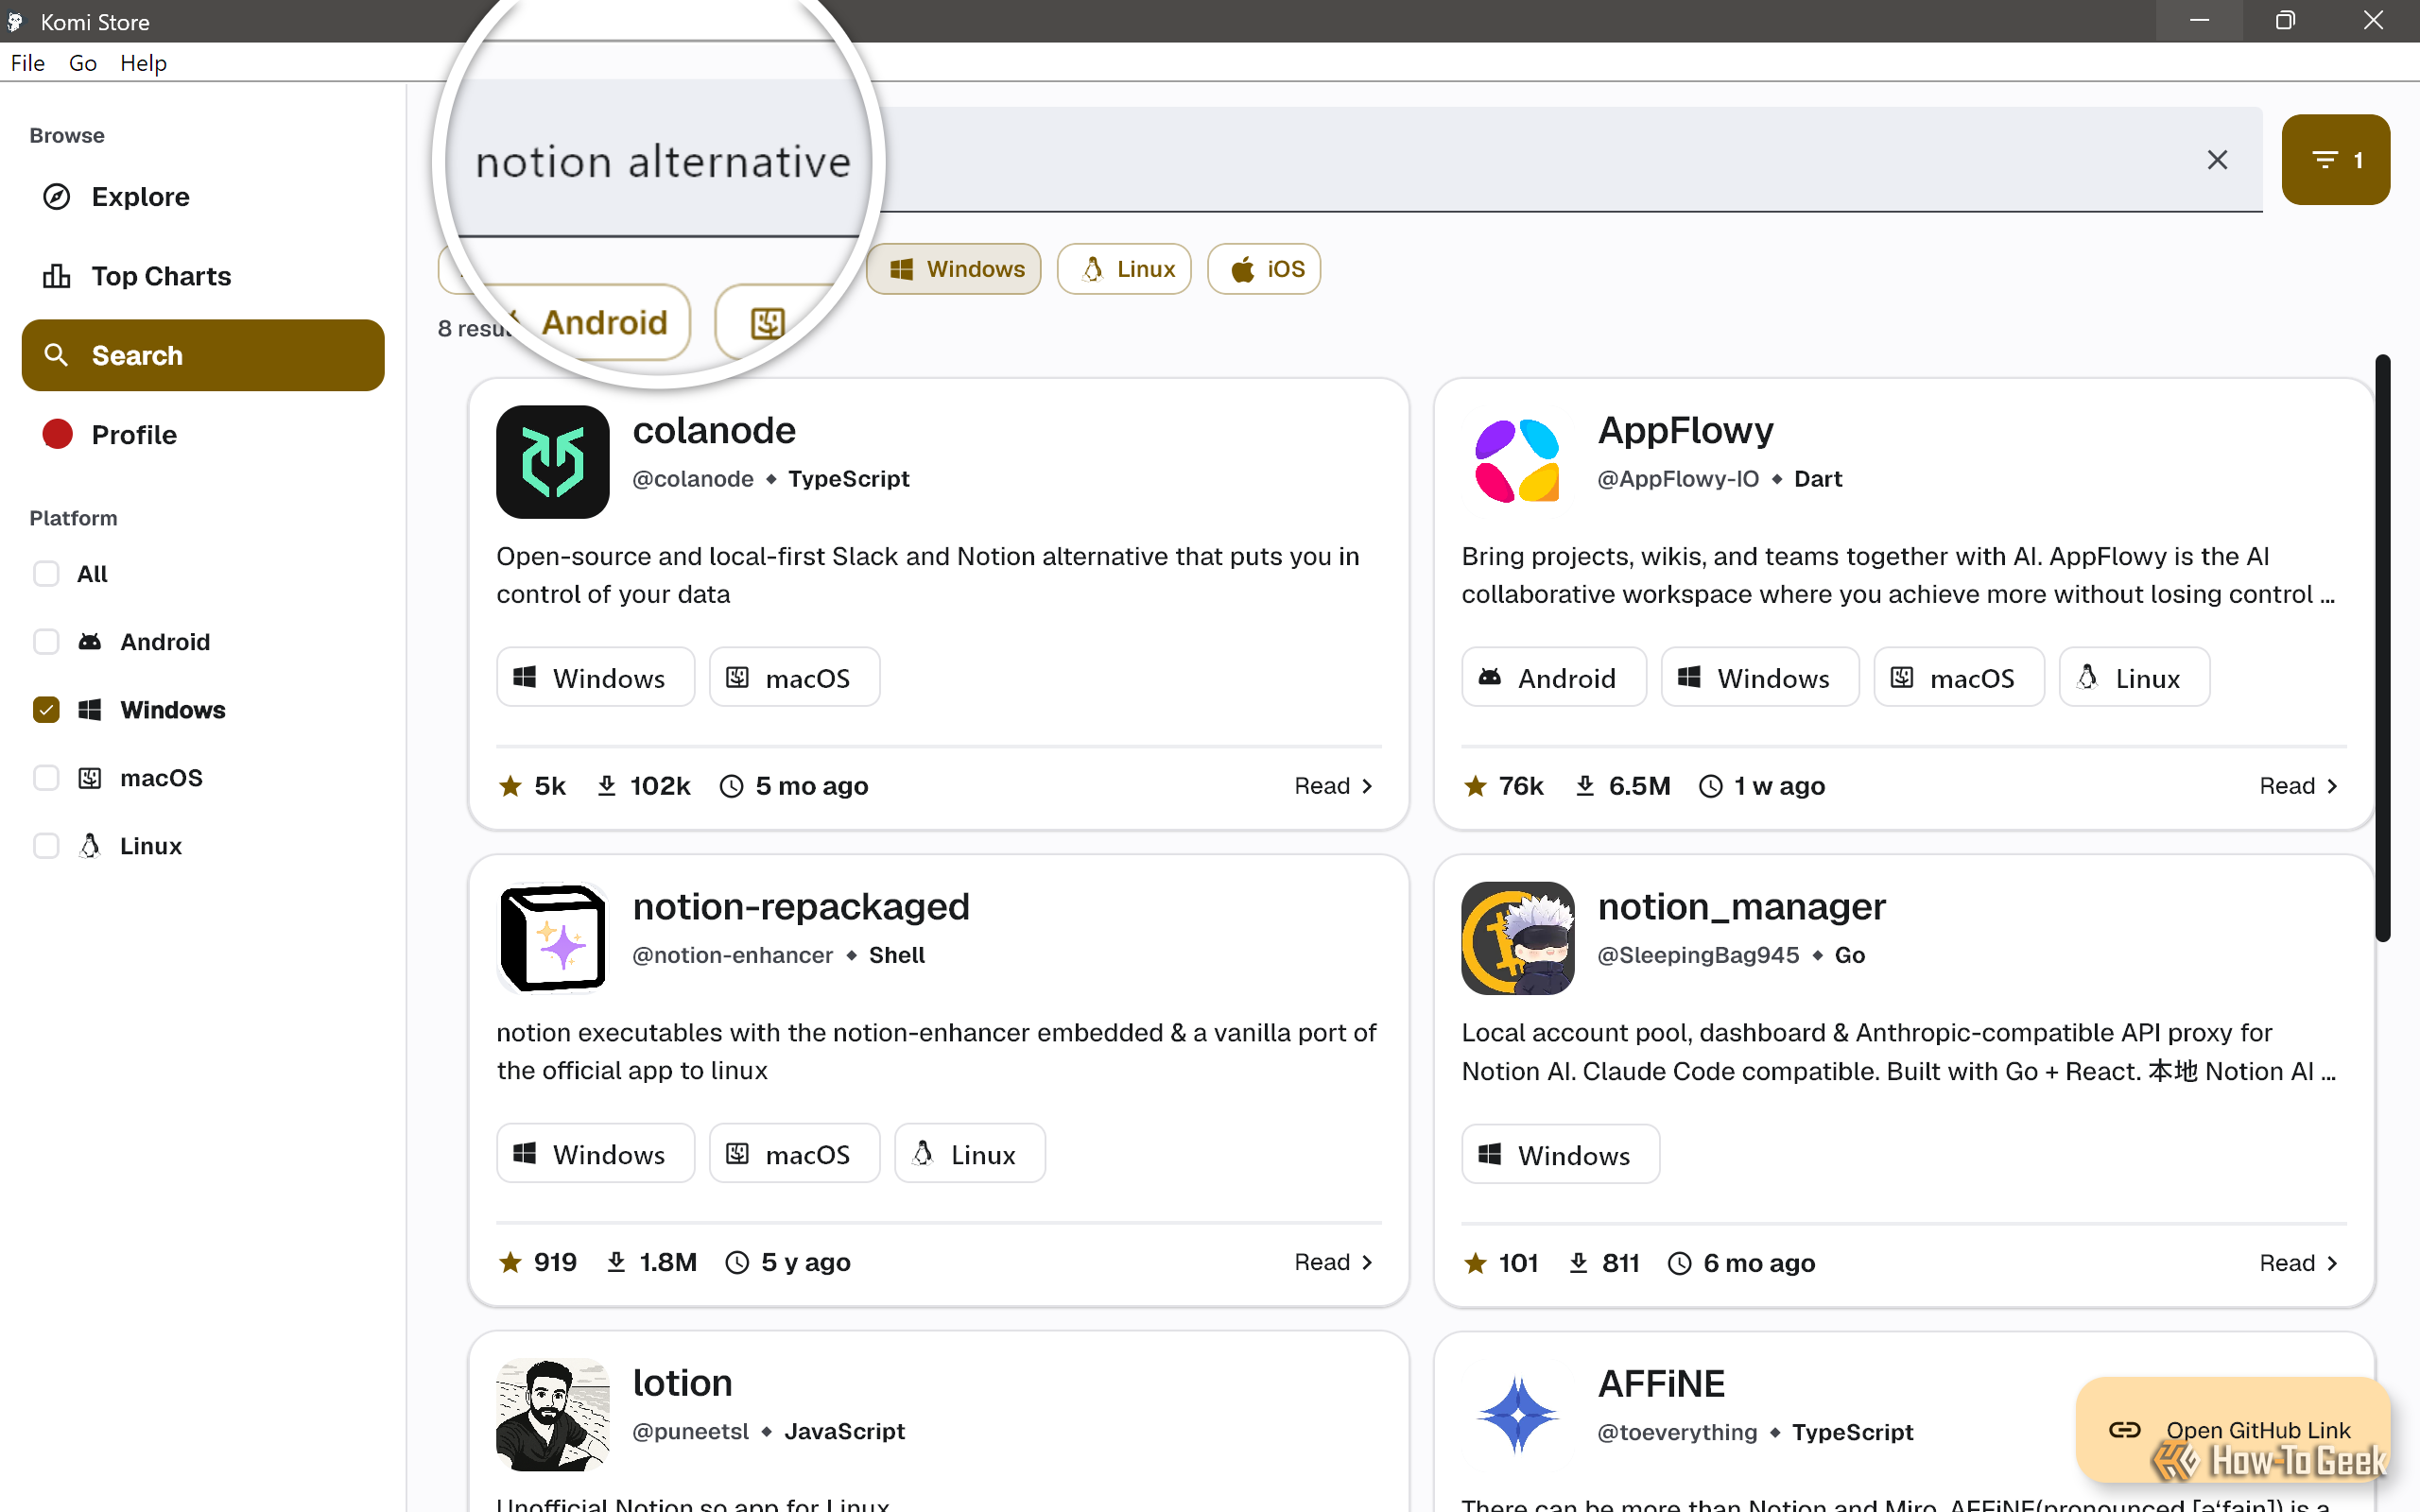Click colanode's star rating icon
The width and height of the screenshot is (2420, 1512).
(510, 786)
